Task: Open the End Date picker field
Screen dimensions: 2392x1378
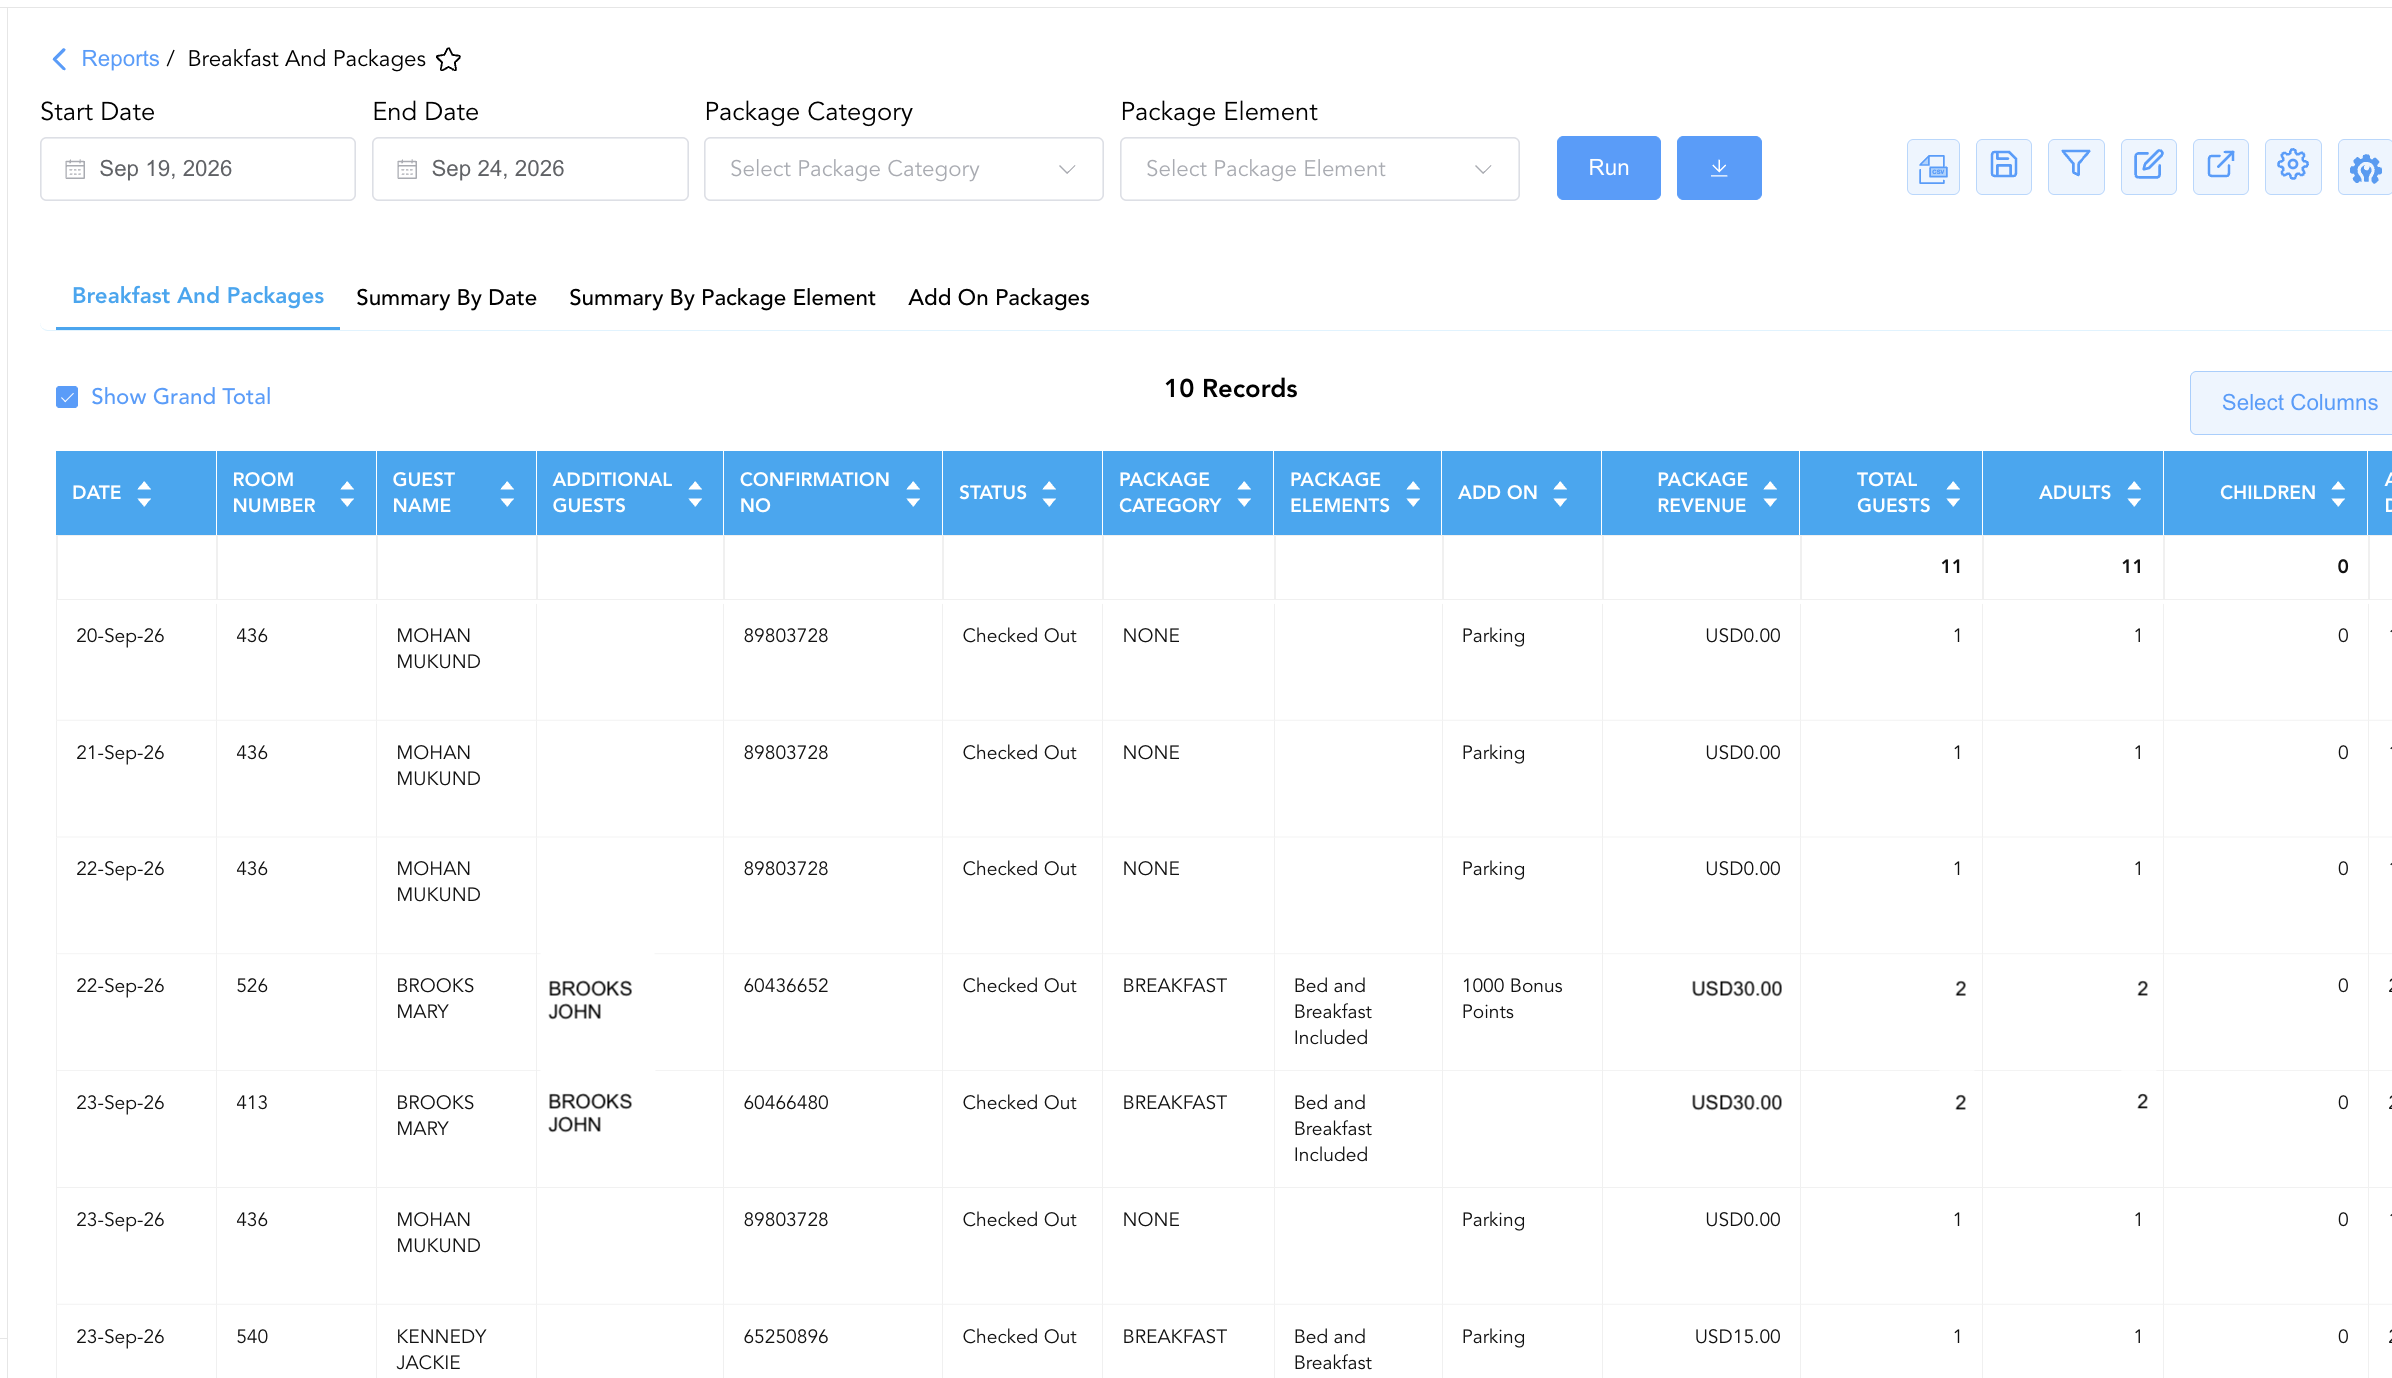Action: 530,169
